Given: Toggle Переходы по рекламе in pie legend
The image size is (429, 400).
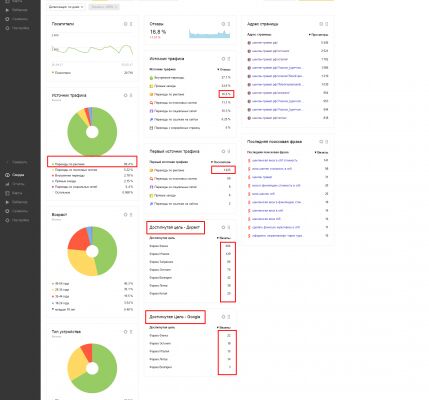Looking at the screenshot, I should 68,164.
